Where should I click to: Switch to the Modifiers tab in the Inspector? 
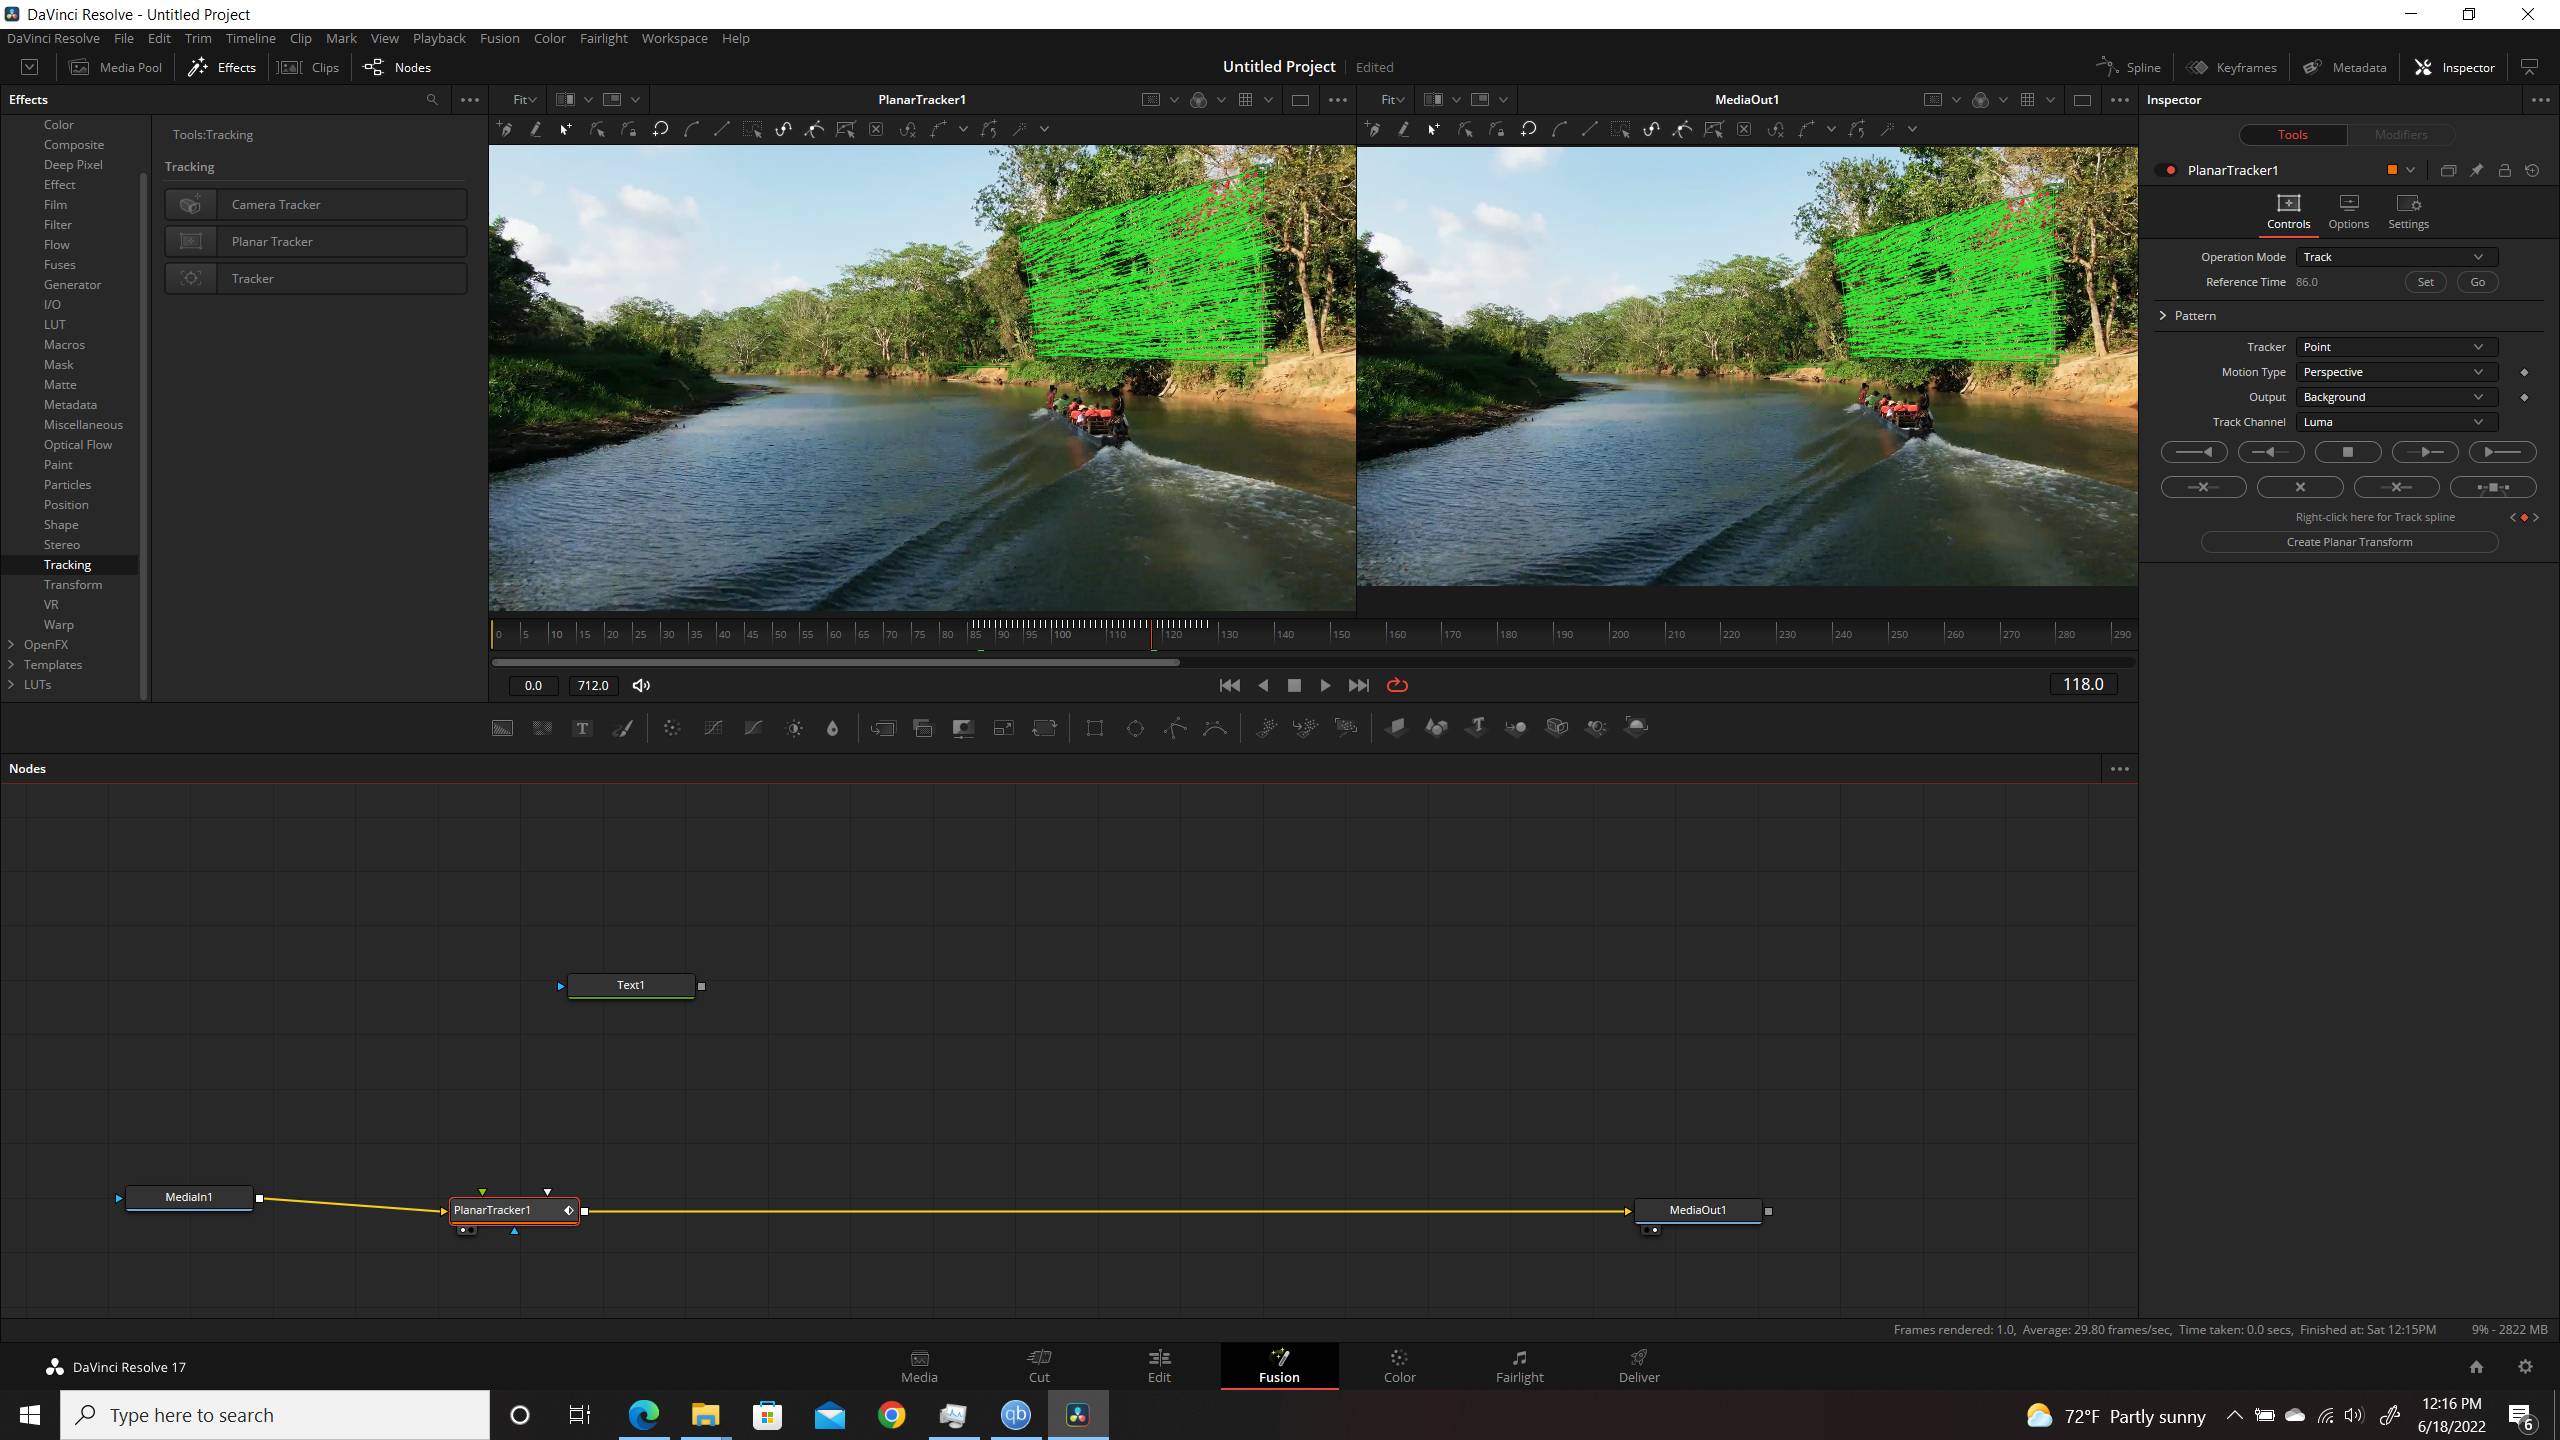[x=2400, y=135]
